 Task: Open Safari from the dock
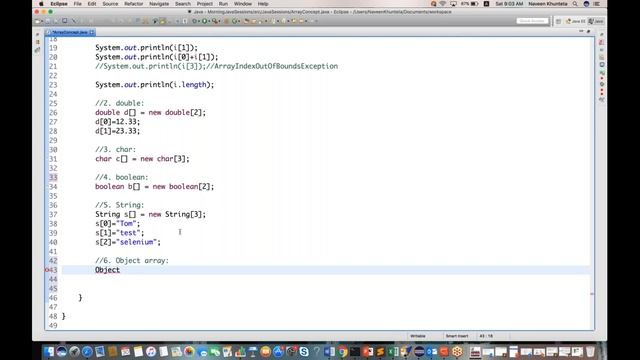click(x=87, y=351)
